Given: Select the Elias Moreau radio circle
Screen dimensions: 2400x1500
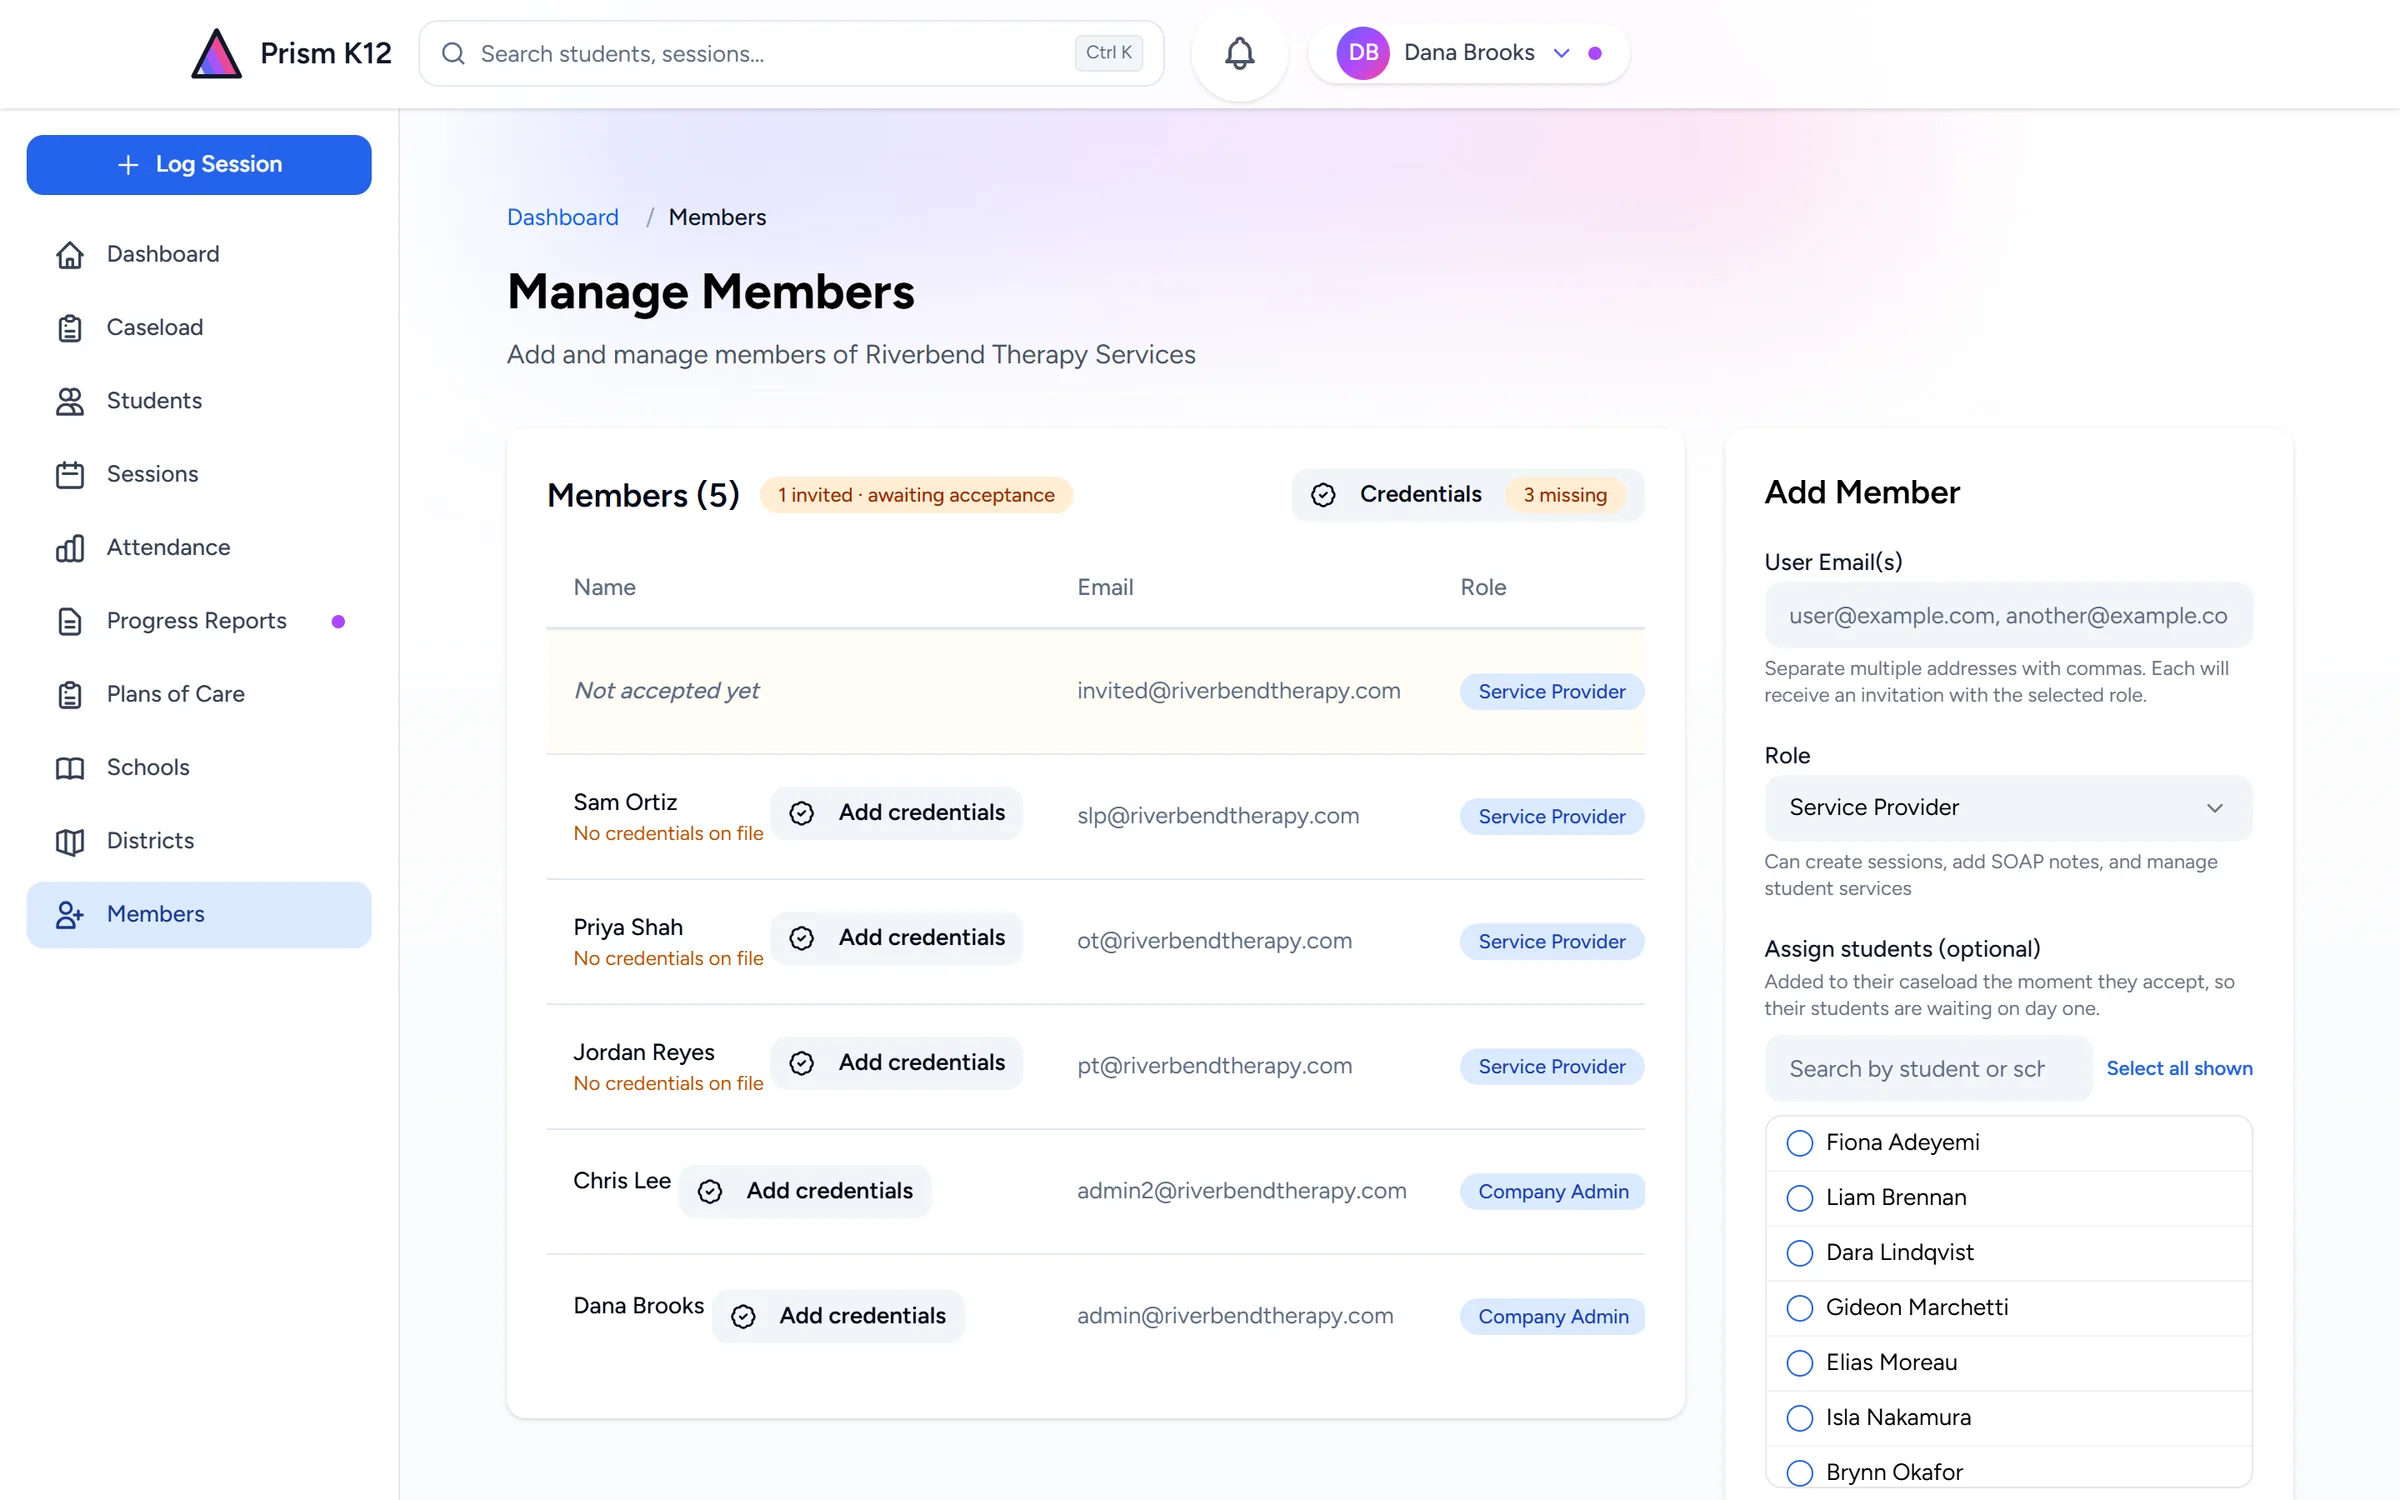Looking at the screenshot, I should [x=1799, y=1363].
